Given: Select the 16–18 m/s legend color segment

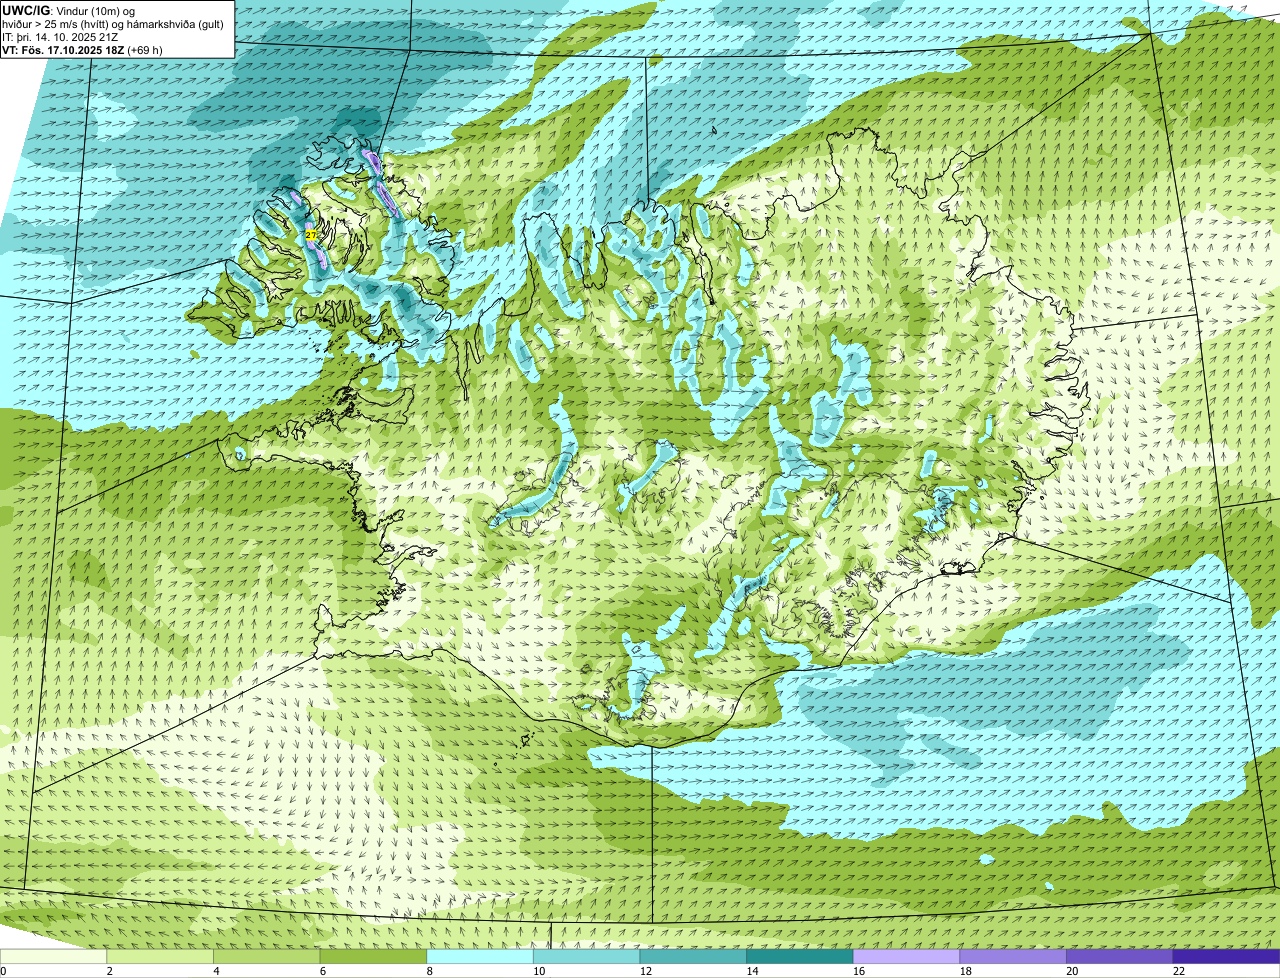Looking at the screenshot, I should [906, 956].
